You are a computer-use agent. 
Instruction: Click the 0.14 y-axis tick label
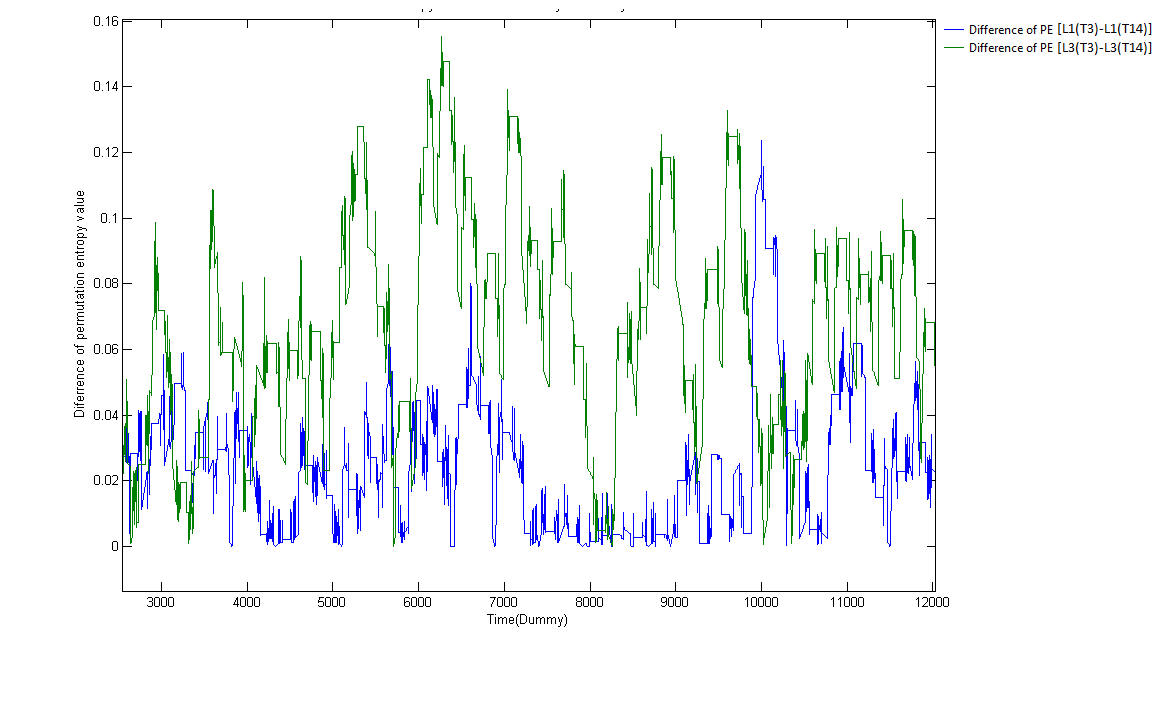click(x=105, y=86)
